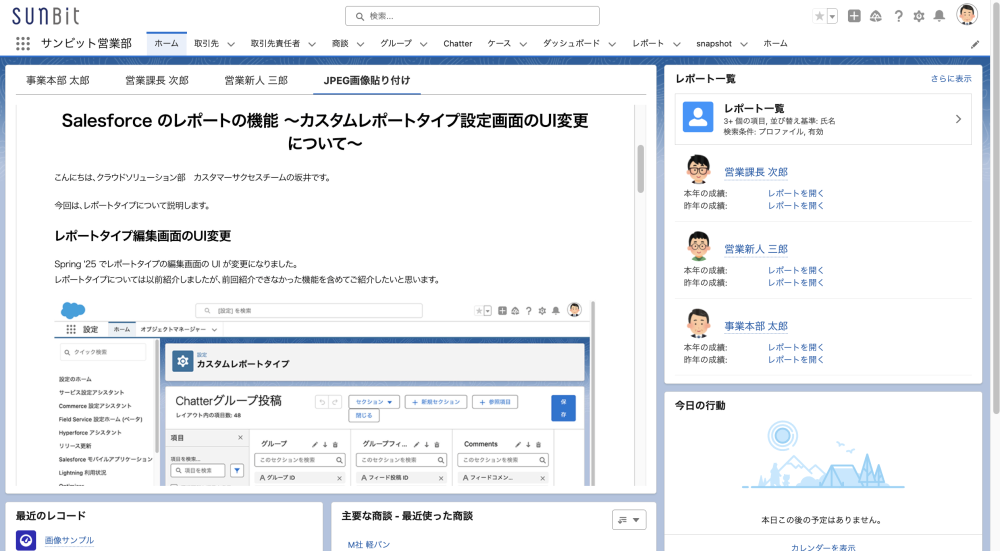The width and height of the screenshot is (1000, 551).
Task: Focus the global search field
Action: point(472,16)
